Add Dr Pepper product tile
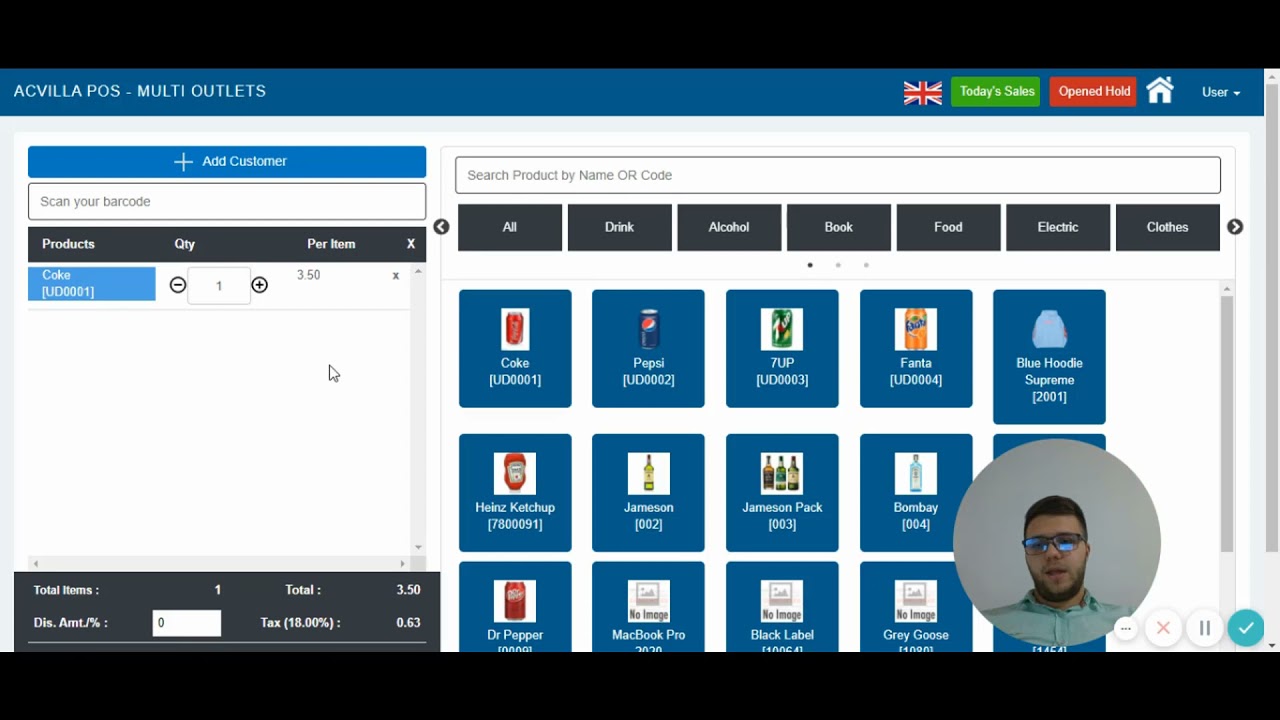The height and width of the screenshot is (720, 1280). coord(515,607)
